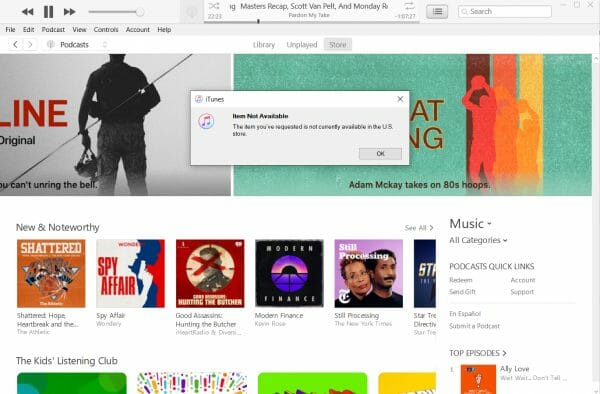The image size is (600, 394).
Task: Click the Send Gift quick link
Action: tap(462, 292)
